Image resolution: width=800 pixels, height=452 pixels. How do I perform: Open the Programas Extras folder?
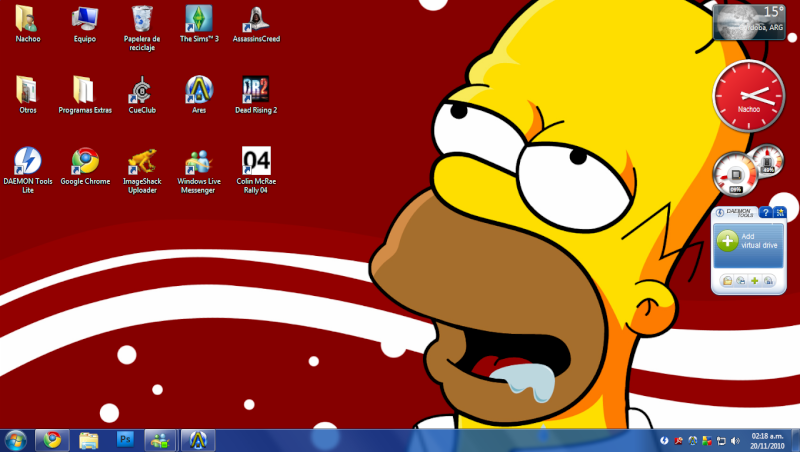coord(85,95)
